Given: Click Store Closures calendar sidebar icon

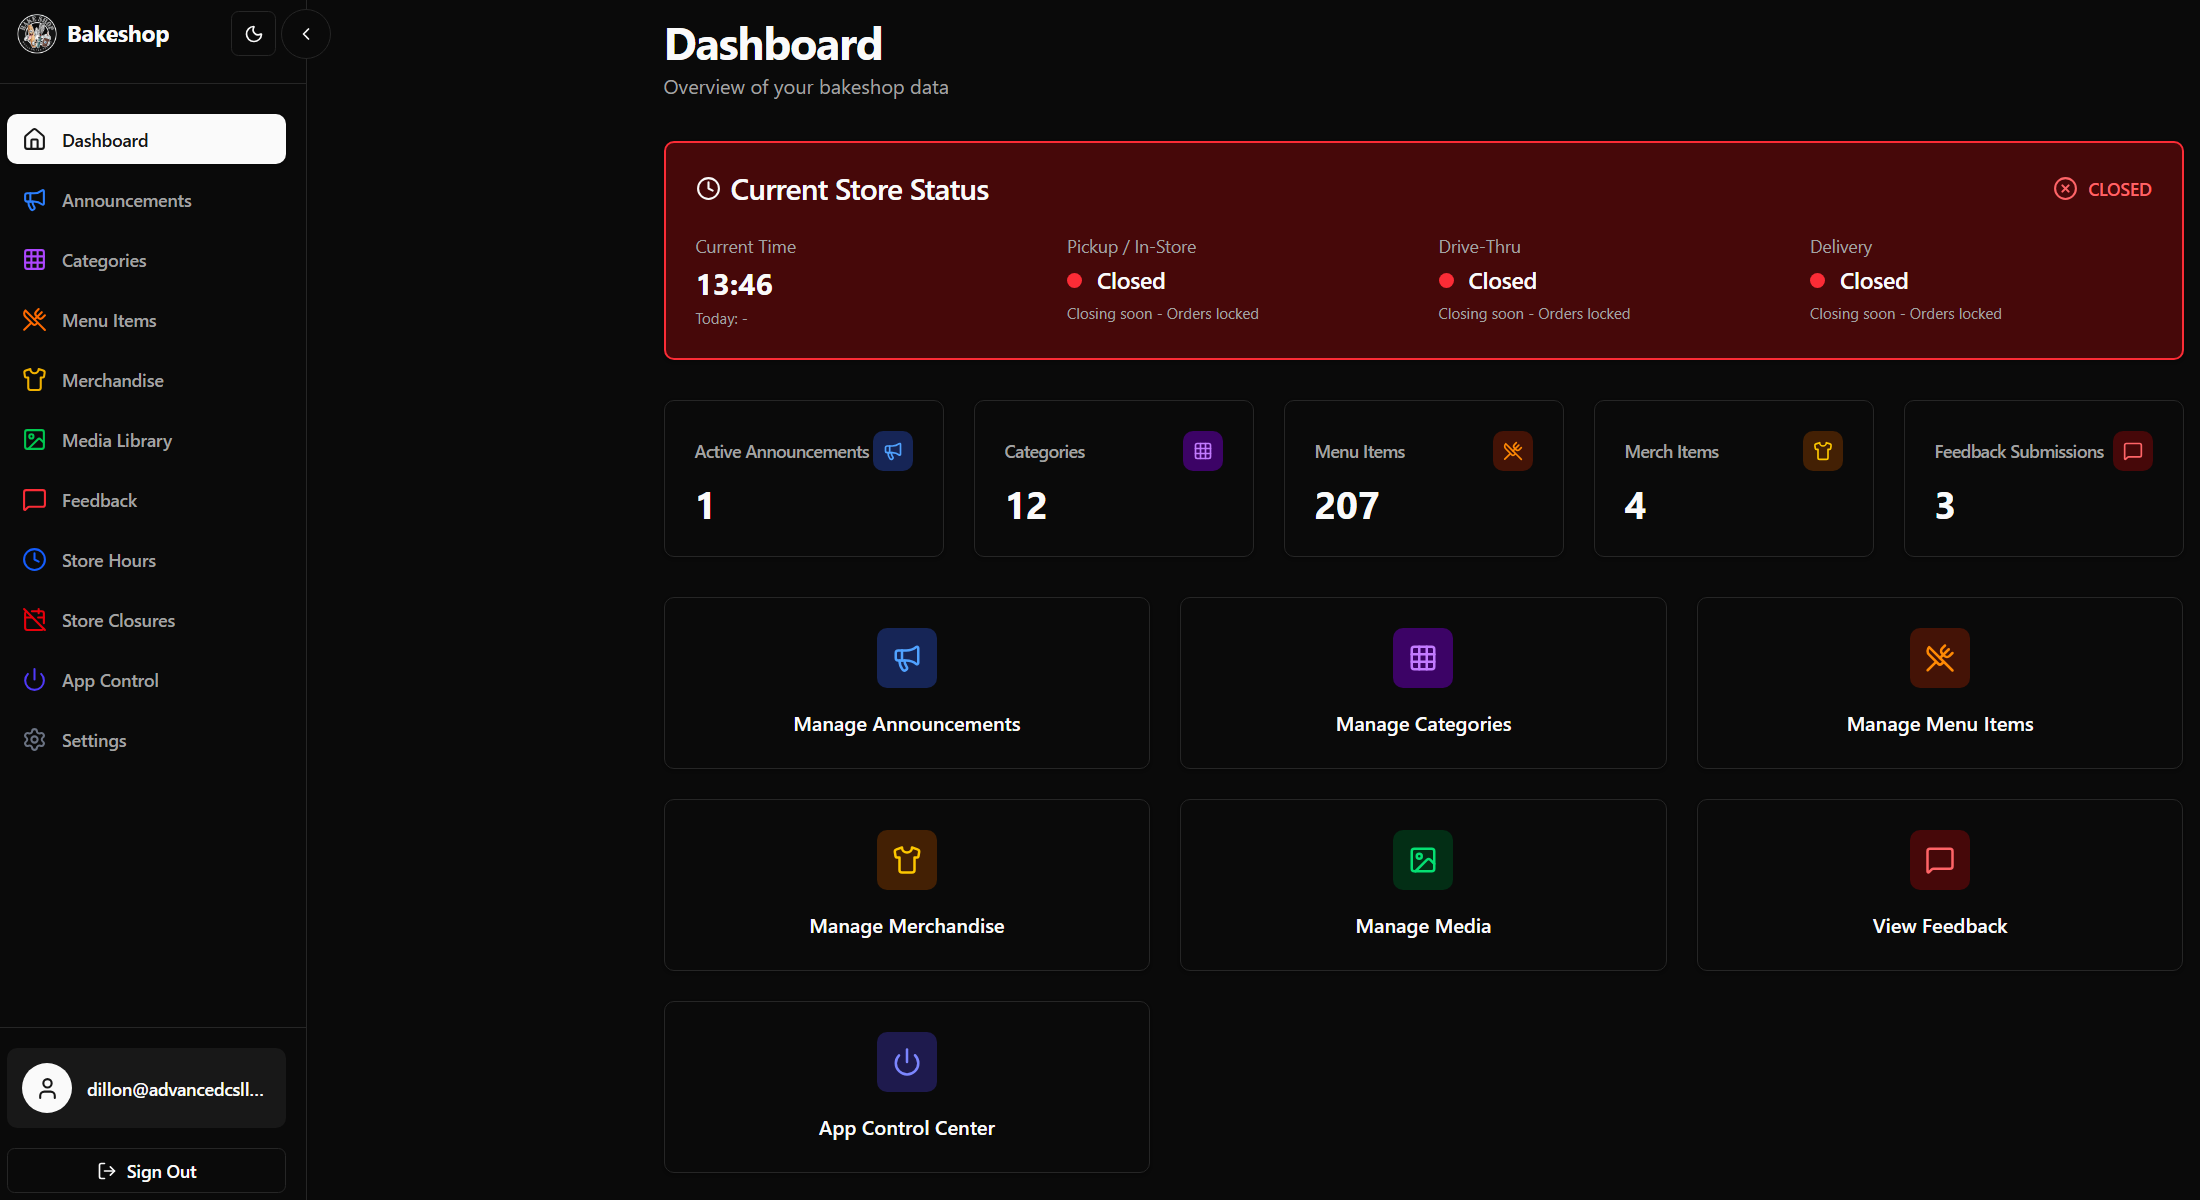Looking at the screenshot, I should click(35, 620).
